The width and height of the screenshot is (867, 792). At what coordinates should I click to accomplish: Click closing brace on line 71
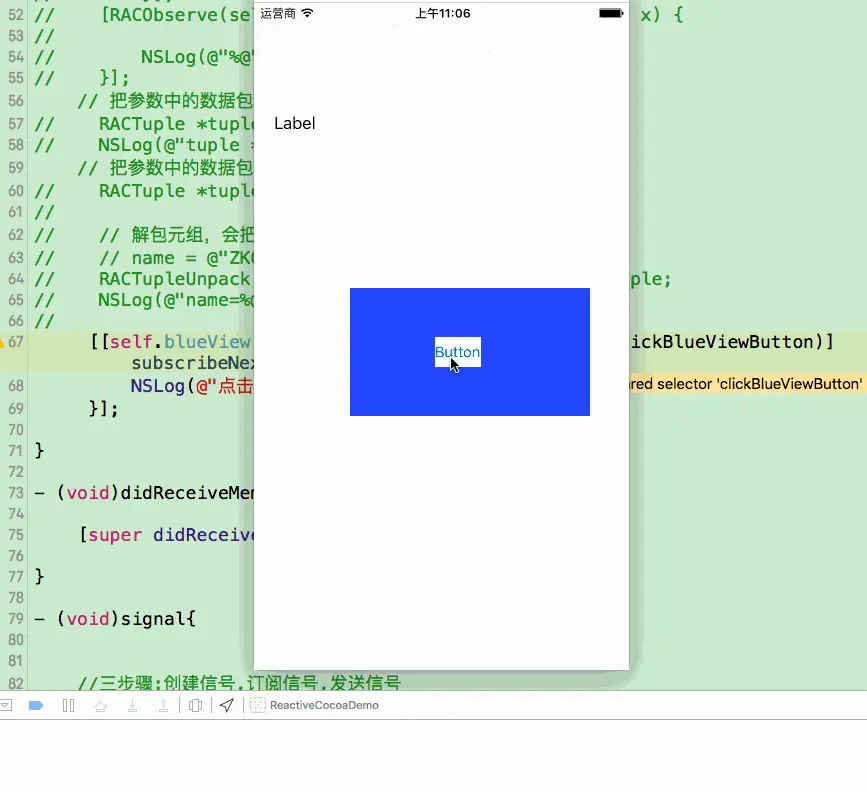tap(39, 451)
